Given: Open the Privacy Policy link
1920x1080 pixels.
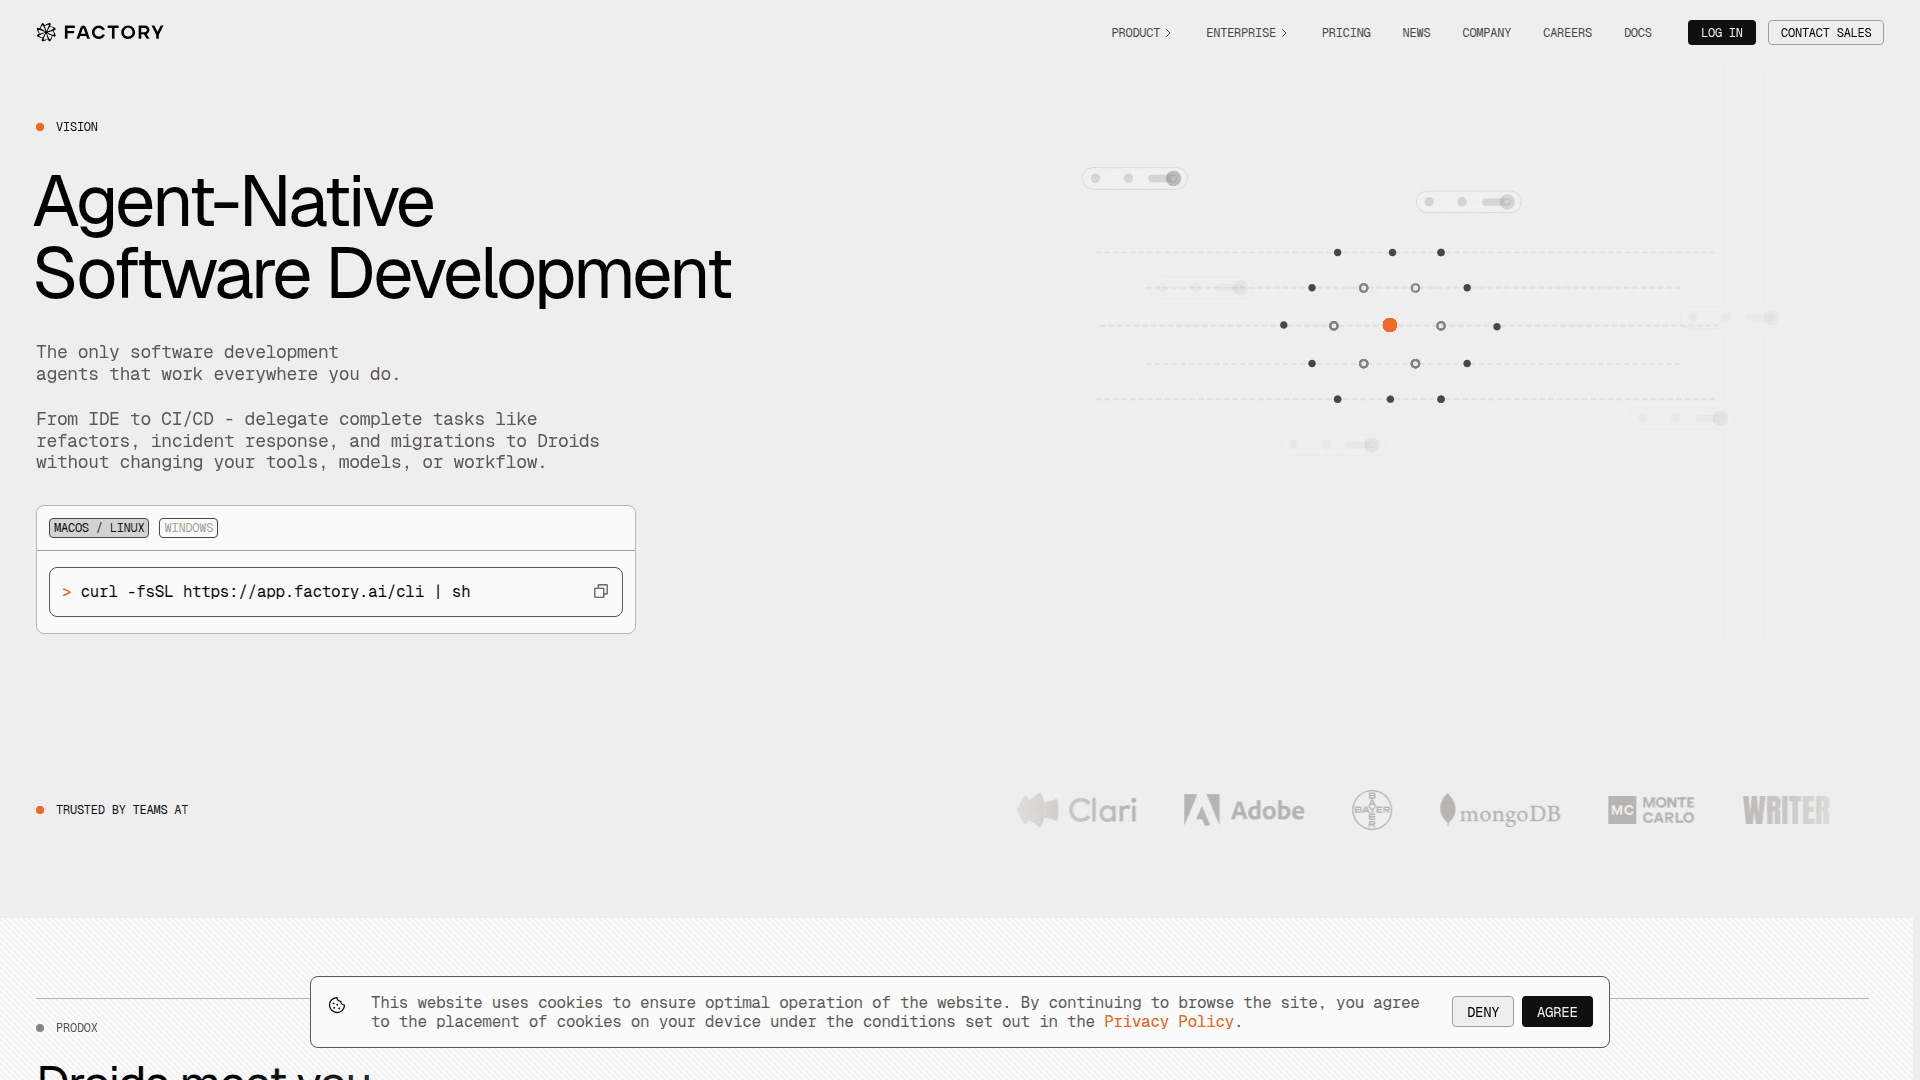Looking at the screenshot, I should pos(1168,1022).
